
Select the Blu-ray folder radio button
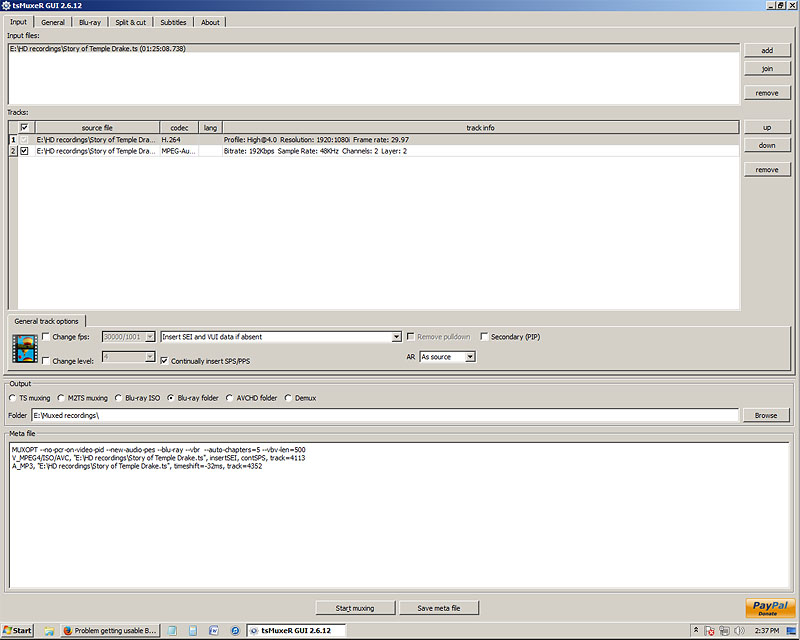coord(171,398)
